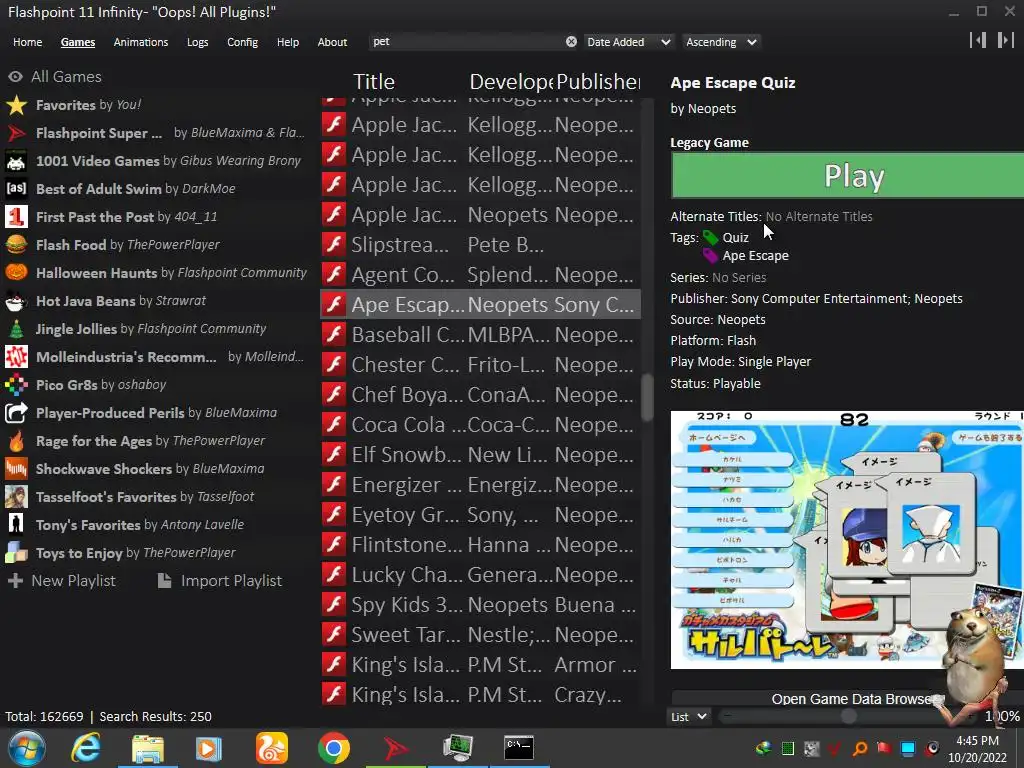This screenshot has height=768, width=1024.
Task: Click the game list vertical scrollbar
Action: point(647,396)
